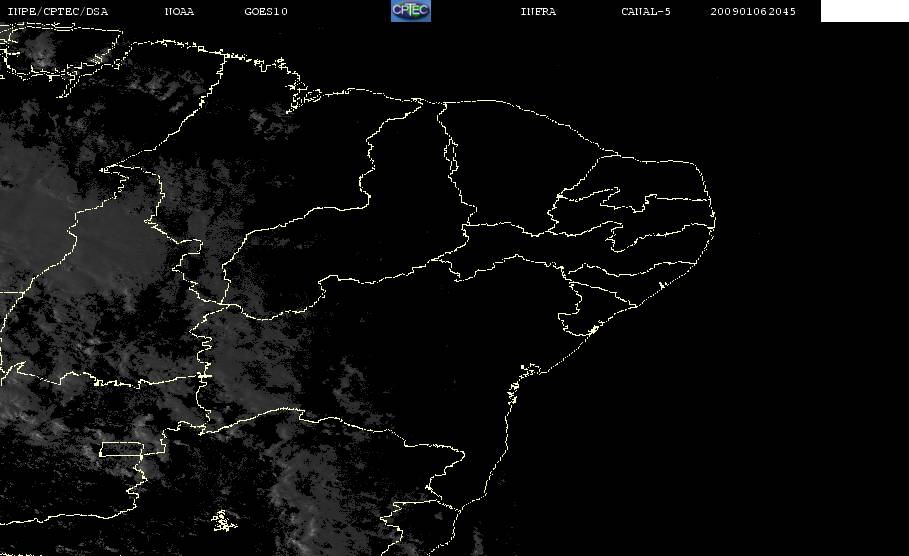Select the INPE/CPTEC/DSA header label
Viewport: 909px width, 556px height.
[x=58, y=12]
